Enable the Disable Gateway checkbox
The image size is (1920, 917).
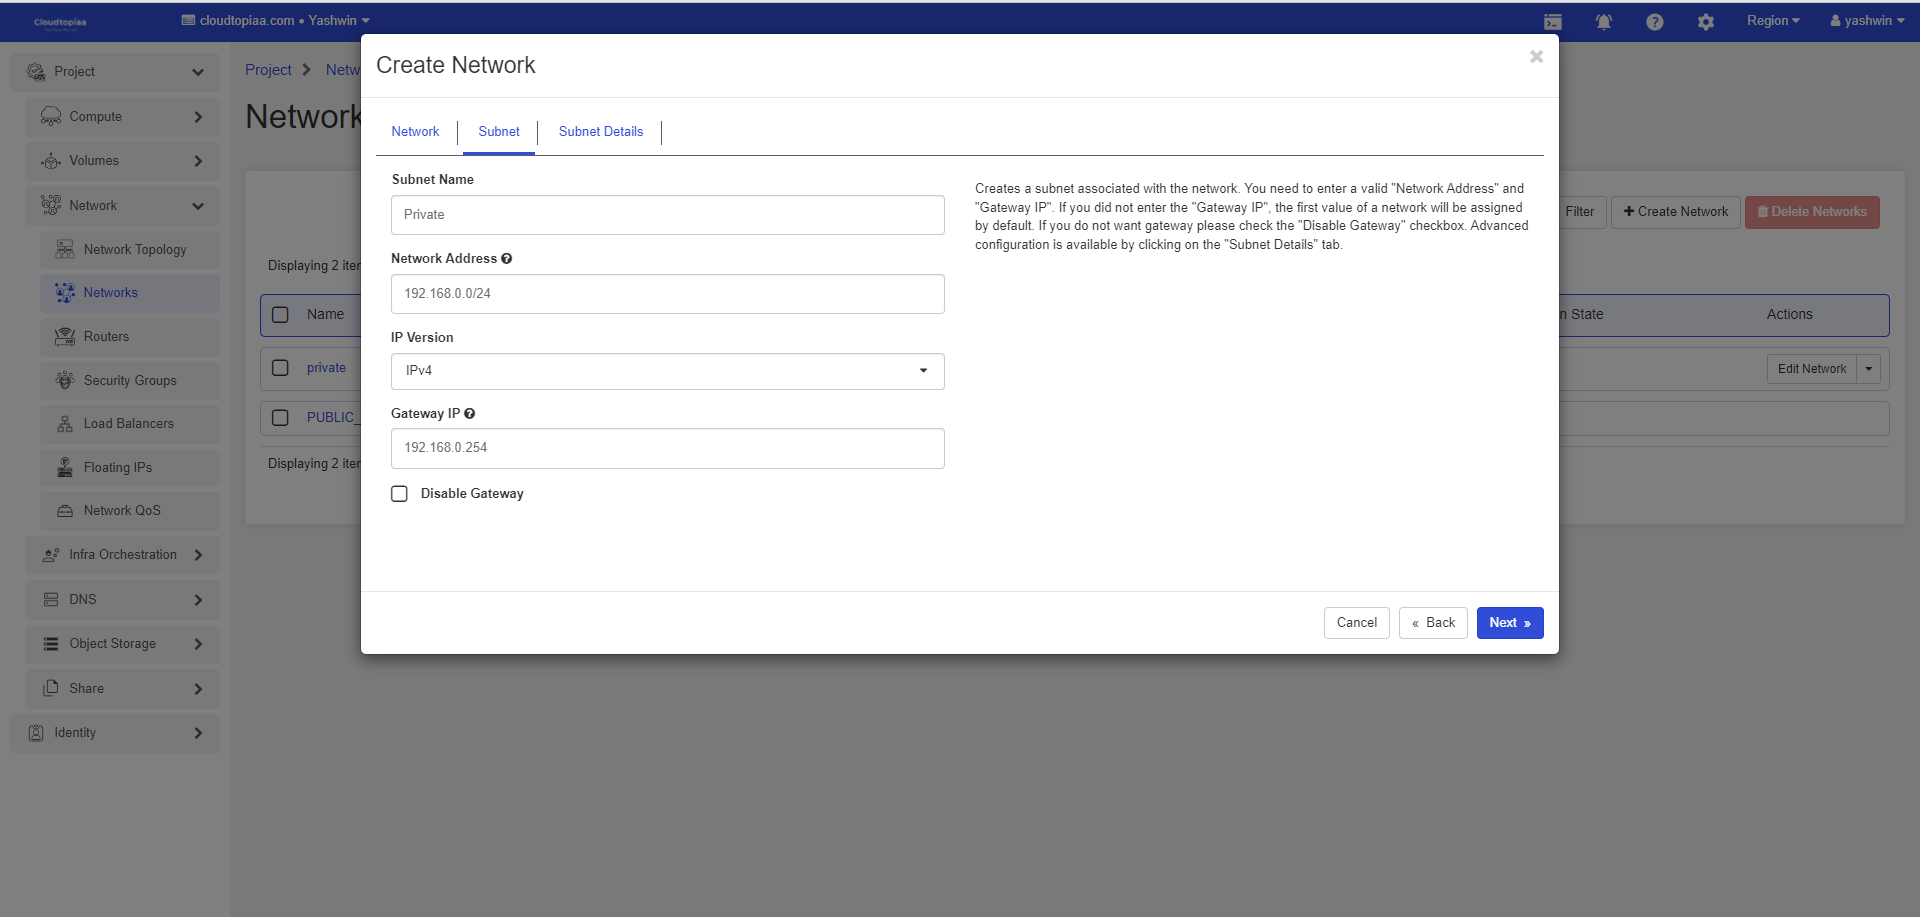pos(400,494)
